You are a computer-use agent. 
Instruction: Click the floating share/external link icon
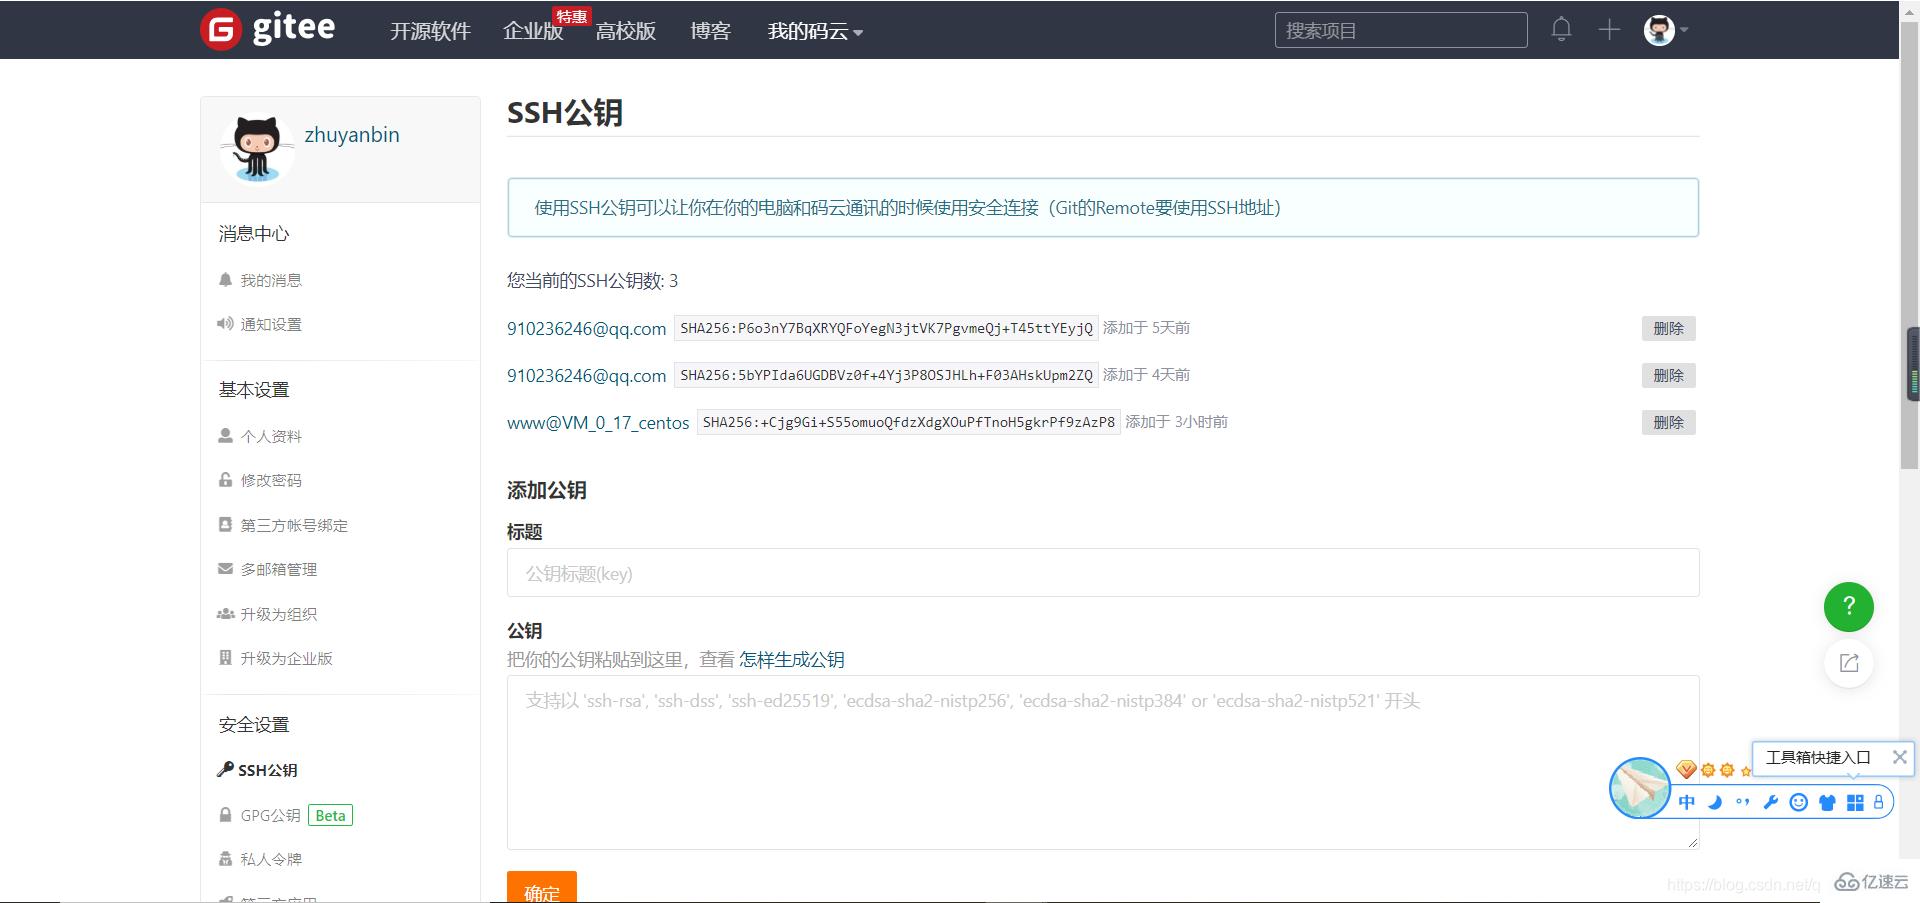tap(1848, 663)
